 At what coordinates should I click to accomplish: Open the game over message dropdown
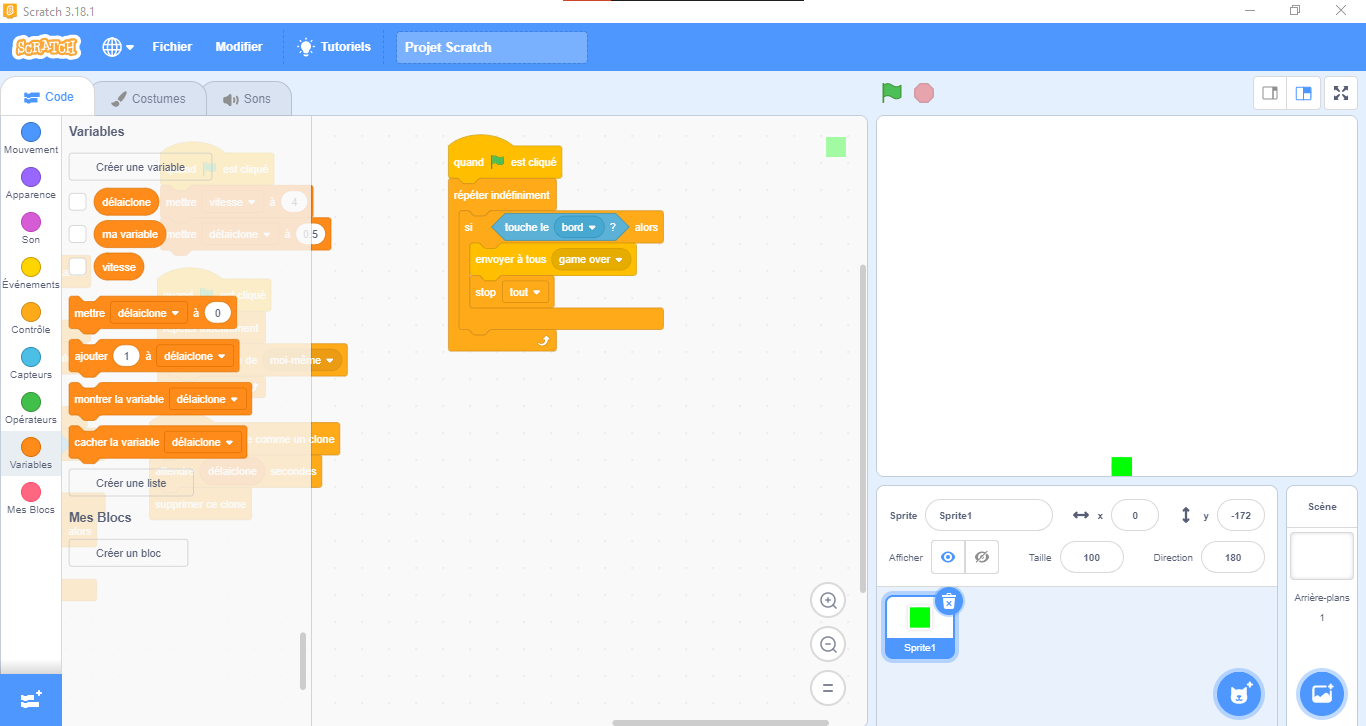click(x=619, y=260)
